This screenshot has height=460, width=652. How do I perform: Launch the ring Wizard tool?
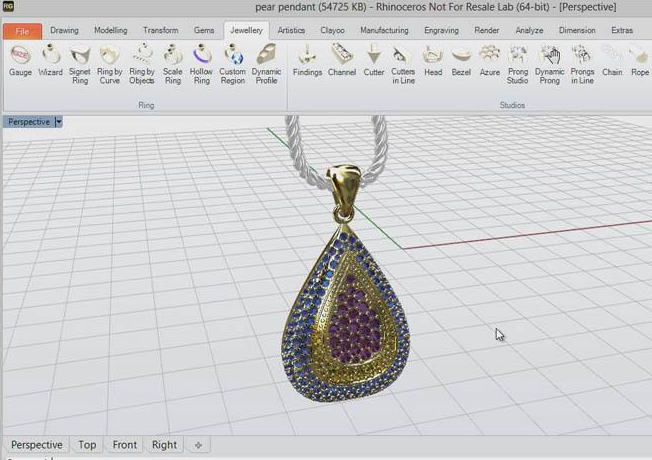pyautogui.click(x=50, y=61)
